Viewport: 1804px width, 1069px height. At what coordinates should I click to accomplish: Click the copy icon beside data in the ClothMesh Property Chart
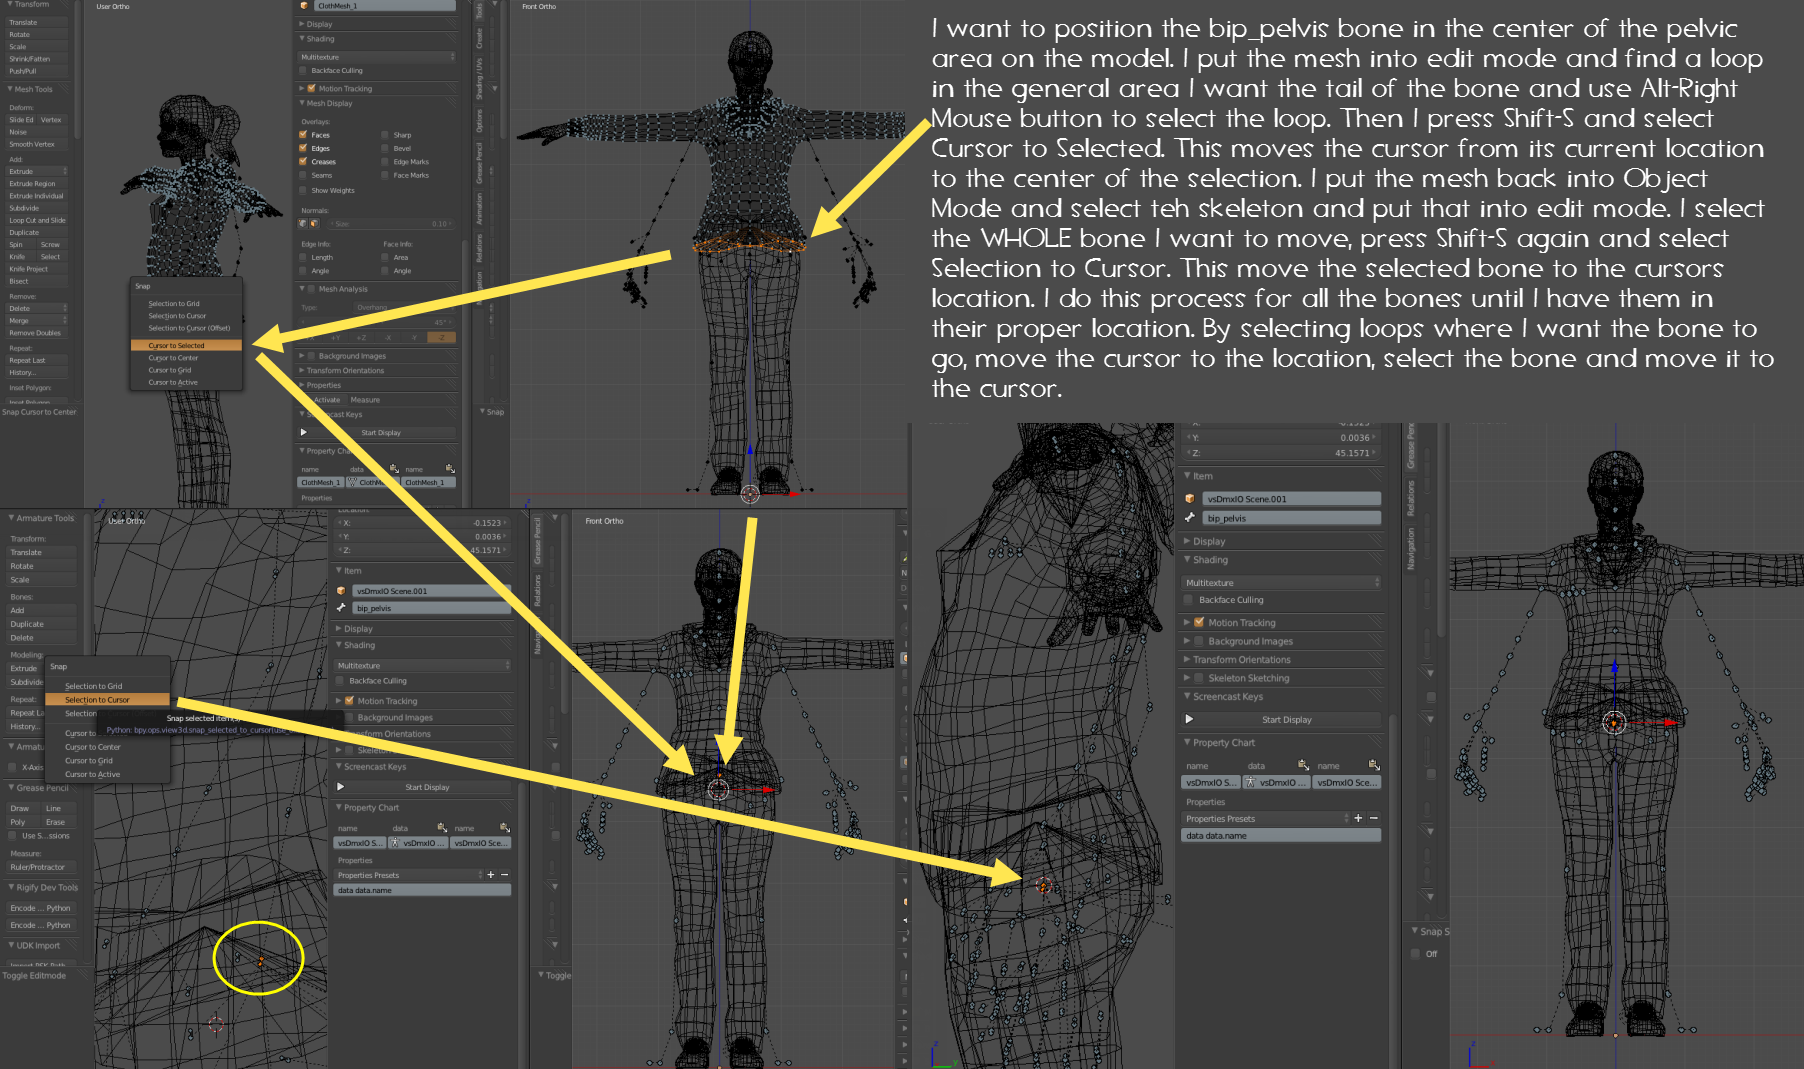click(x=394, y=469)
